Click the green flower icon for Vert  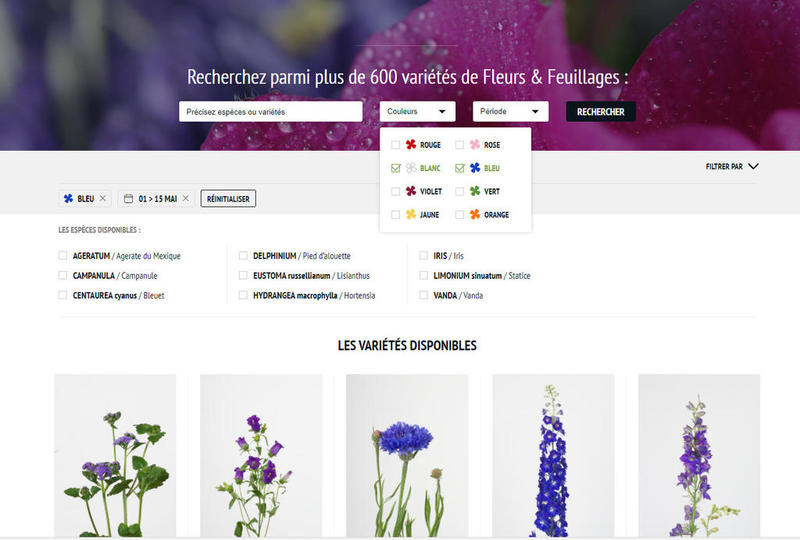pos(474,191)
